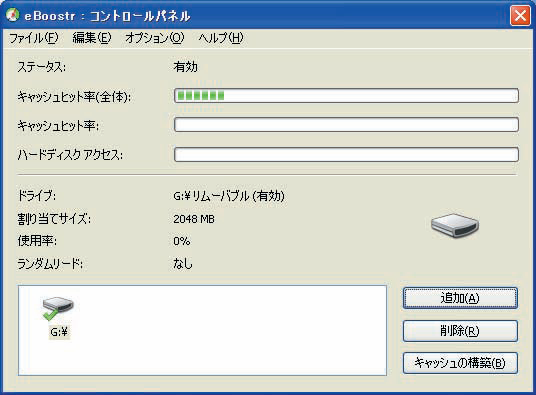Screen dimensions: 536x395
Task: Click the 0% usage rate value
Action: [x=182, y=241]
